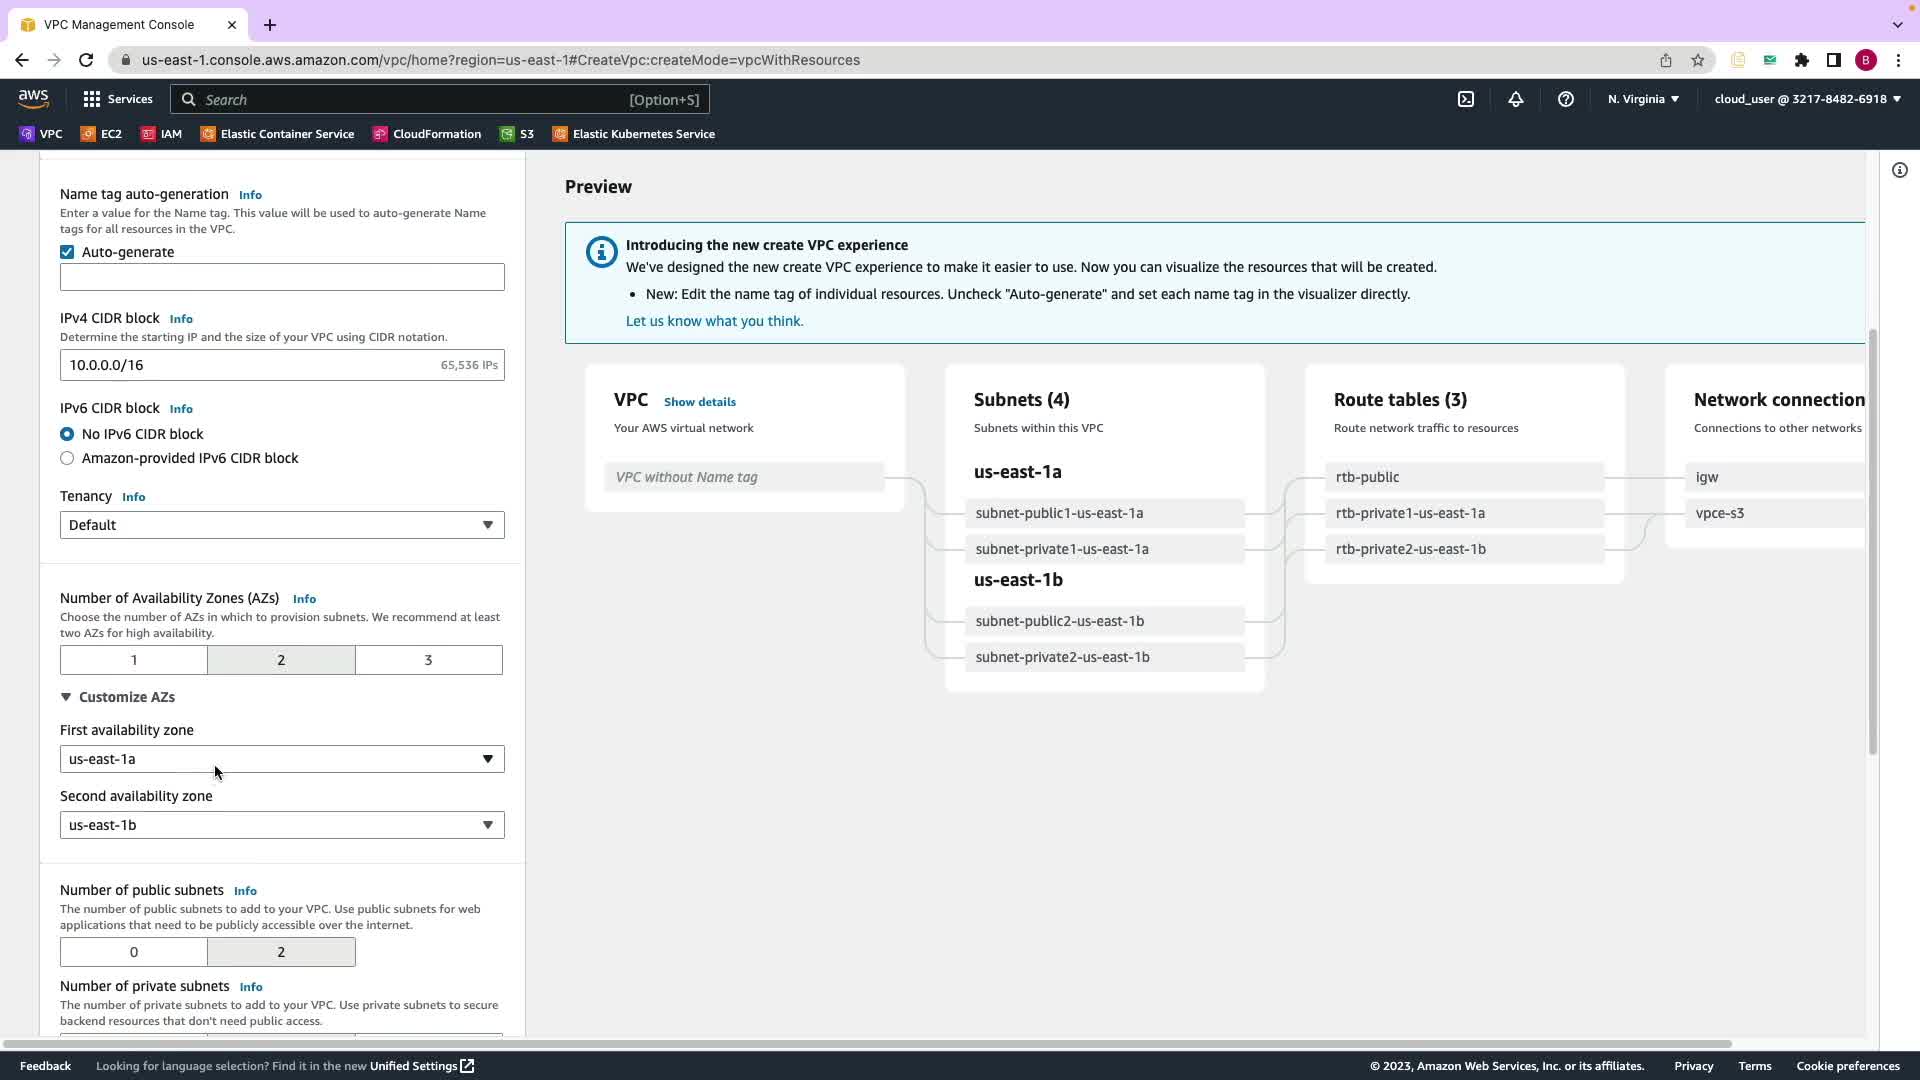This screenshot has width=1920, height=1080.
Task: Click Show details link for VPC
Action: (699, 402)
